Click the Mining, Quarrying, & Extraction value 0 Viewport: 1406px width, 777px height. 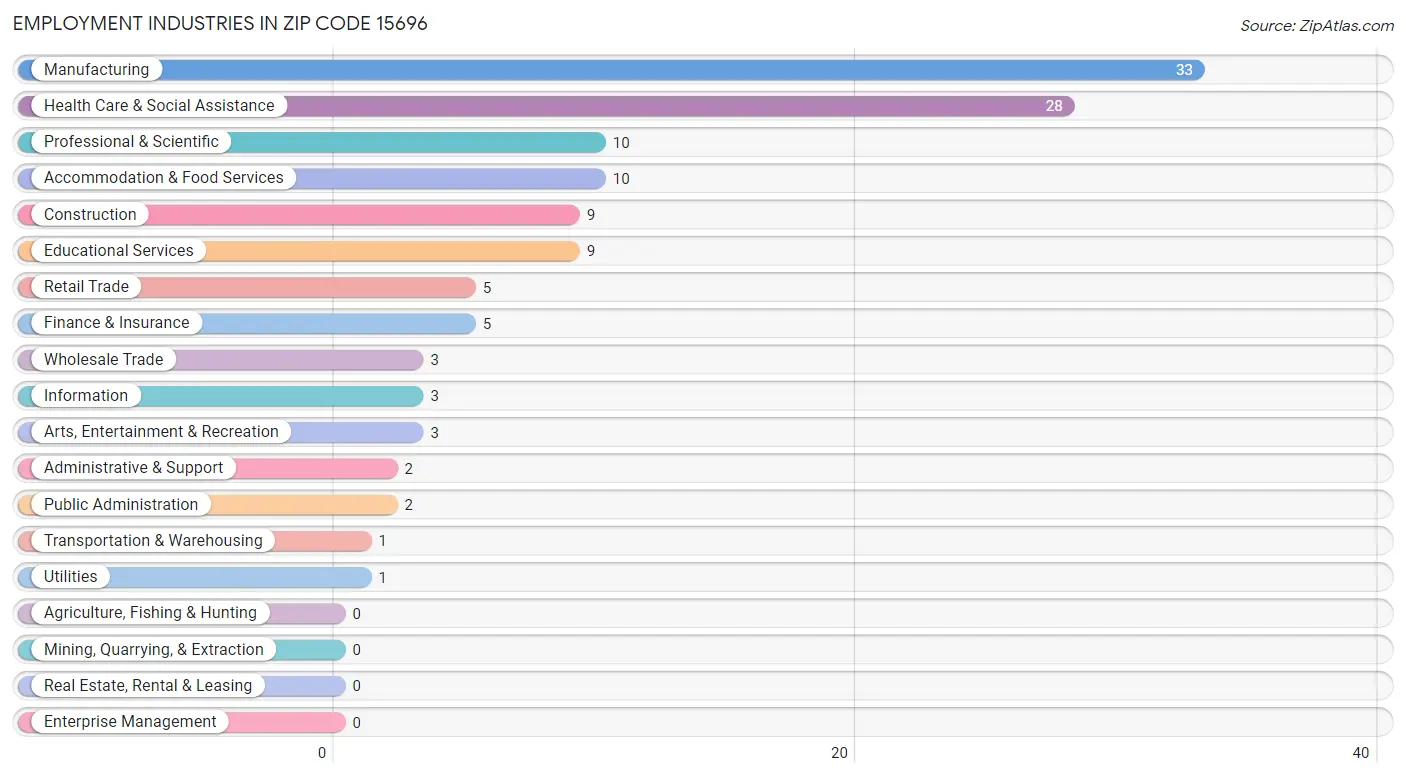click(357, 650)
